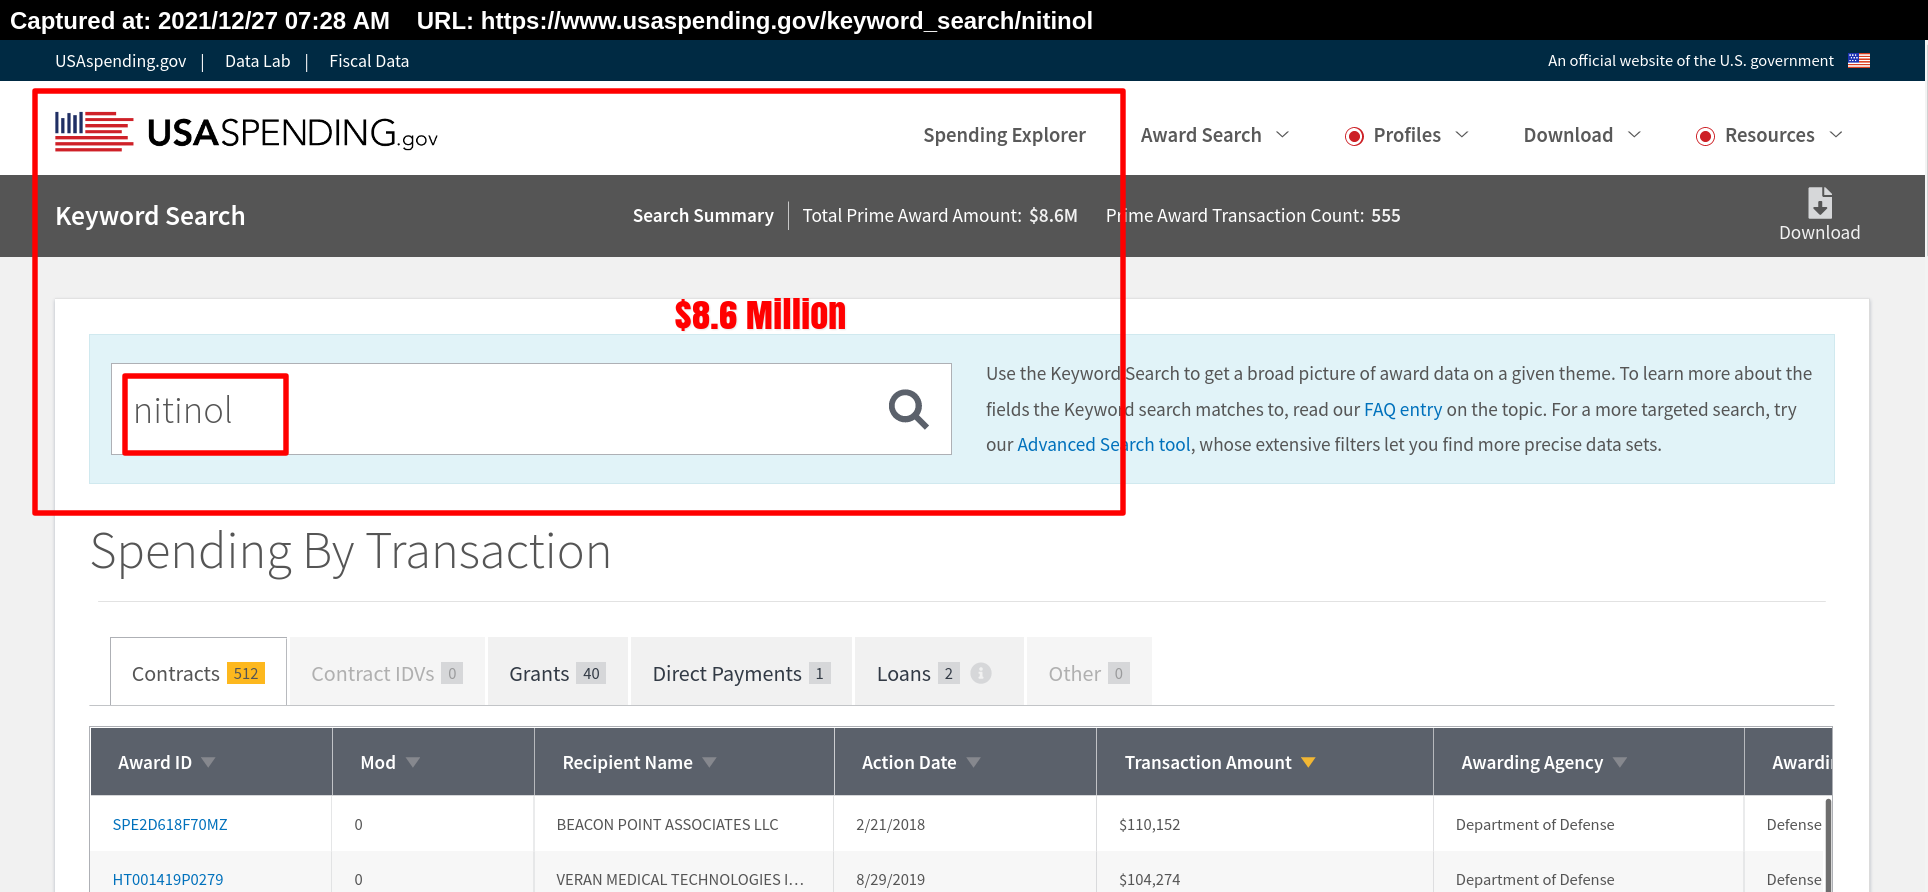Click the table vertical scrollbar
Viewport: 1928px width, 892px height.
(x=1829, y=844)
